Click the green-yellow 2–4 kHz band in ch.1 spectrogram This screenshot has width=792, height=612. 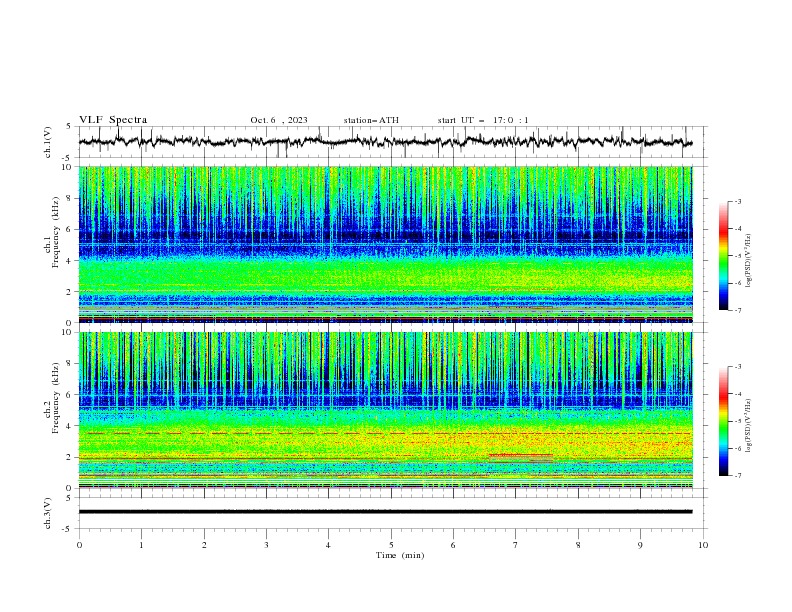(x=385, y=276)
